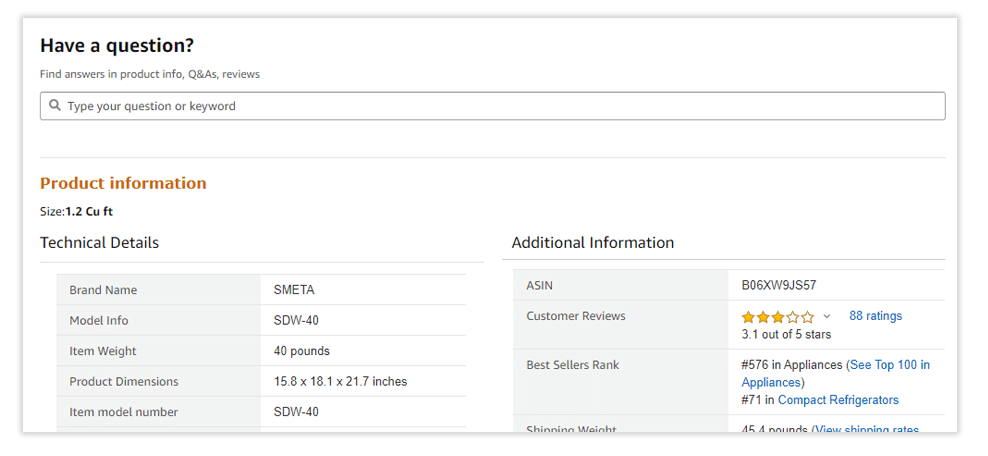The image size is (988, 456).
Task: Open See Top 100 in Appliances link
Action: click(x=836, y=373)
